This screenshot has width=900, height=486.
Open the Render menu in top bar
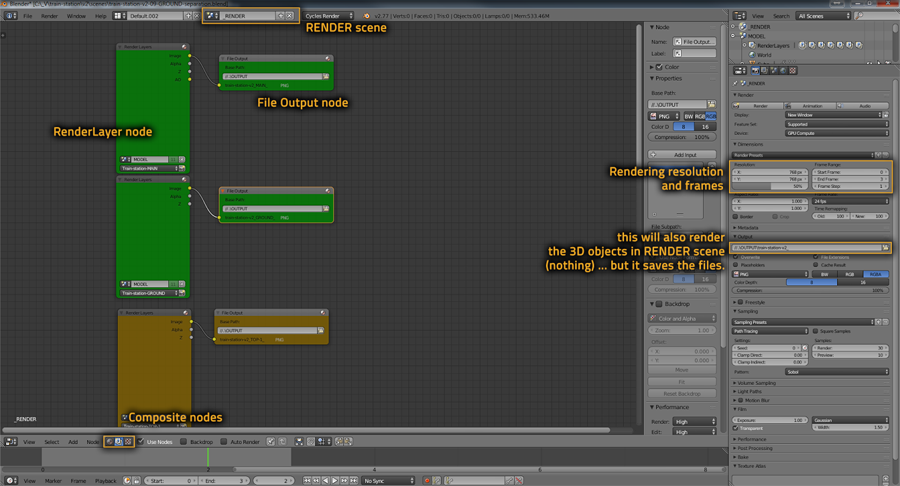click(49, 16)
